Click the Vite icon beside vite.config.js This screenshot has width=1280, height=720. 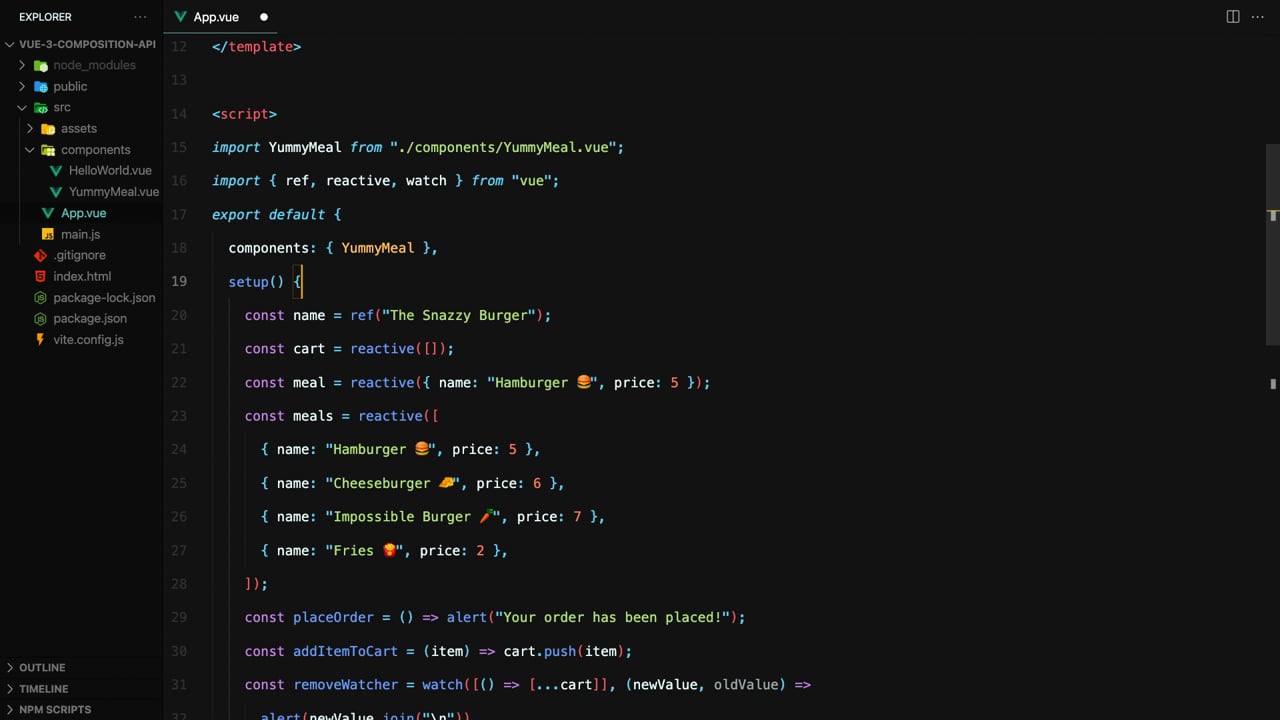40,340
